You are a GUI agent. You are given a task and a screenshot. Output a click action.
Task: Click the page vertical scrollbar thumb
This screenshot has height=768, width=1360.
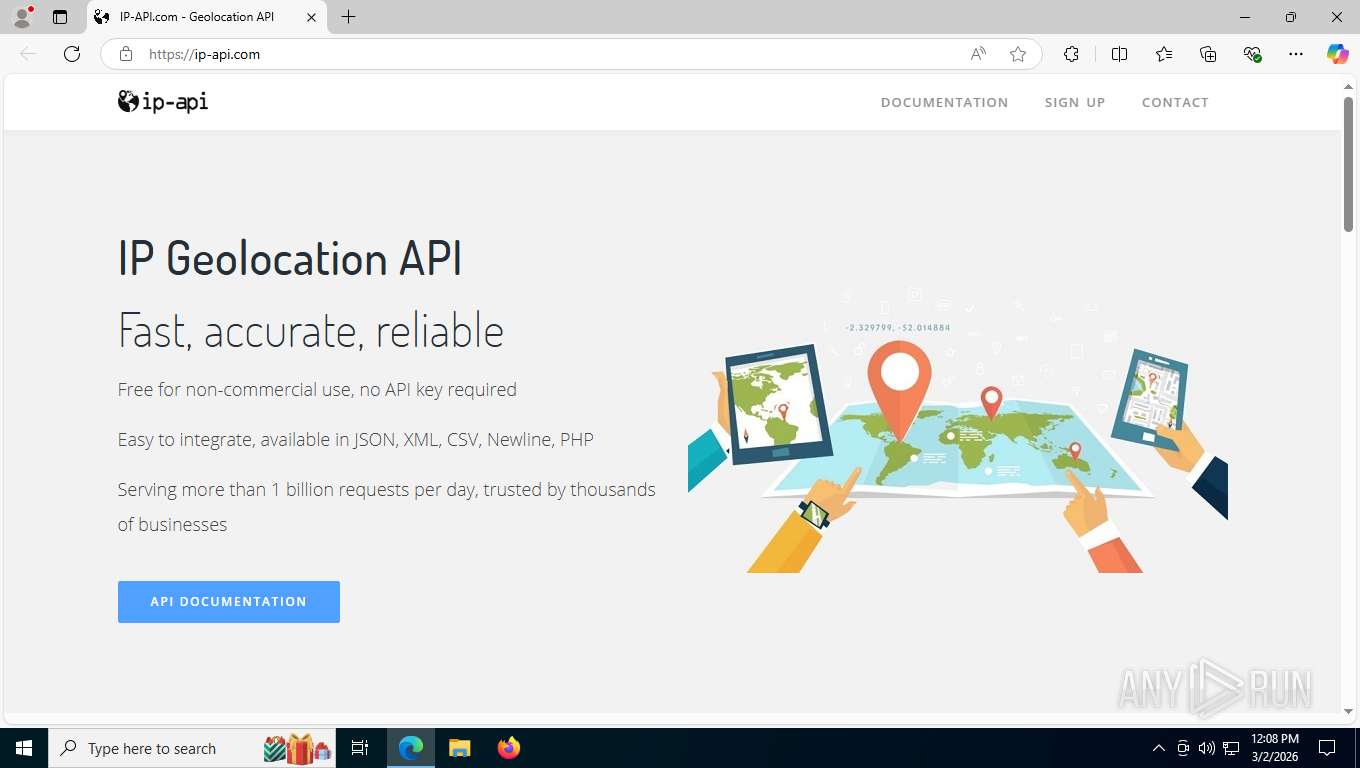coord(1348,165)
